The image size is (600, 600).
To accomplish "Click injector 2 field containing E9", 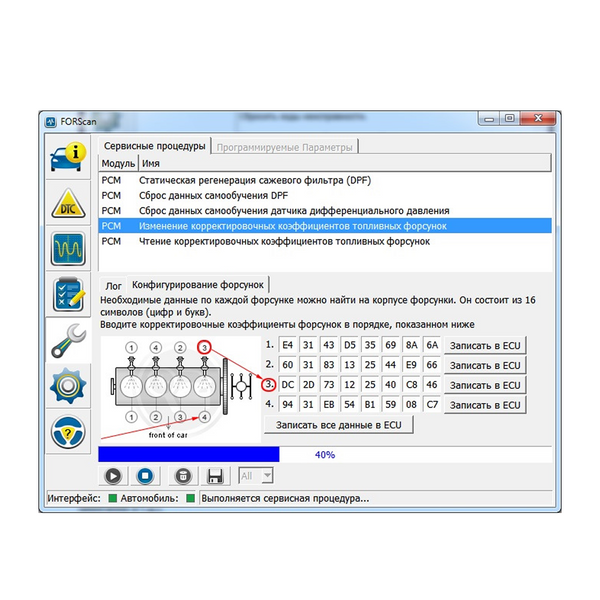I will click(411, 365).
